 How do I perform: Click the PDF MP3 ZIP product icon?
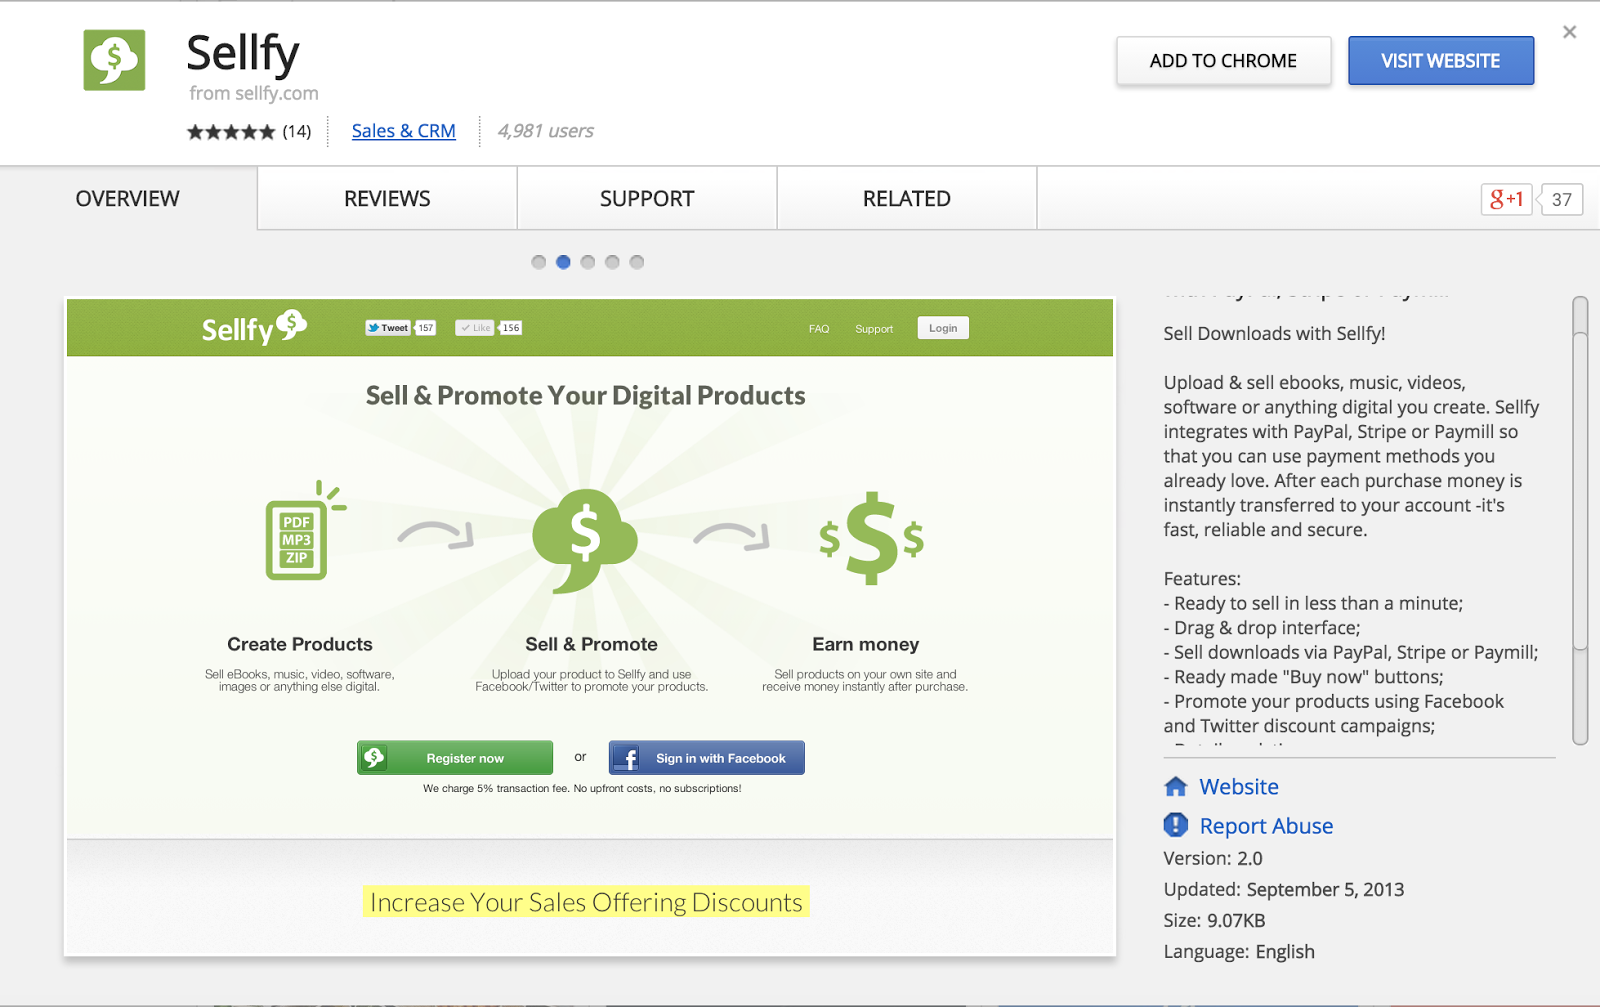tap(297, 540)
